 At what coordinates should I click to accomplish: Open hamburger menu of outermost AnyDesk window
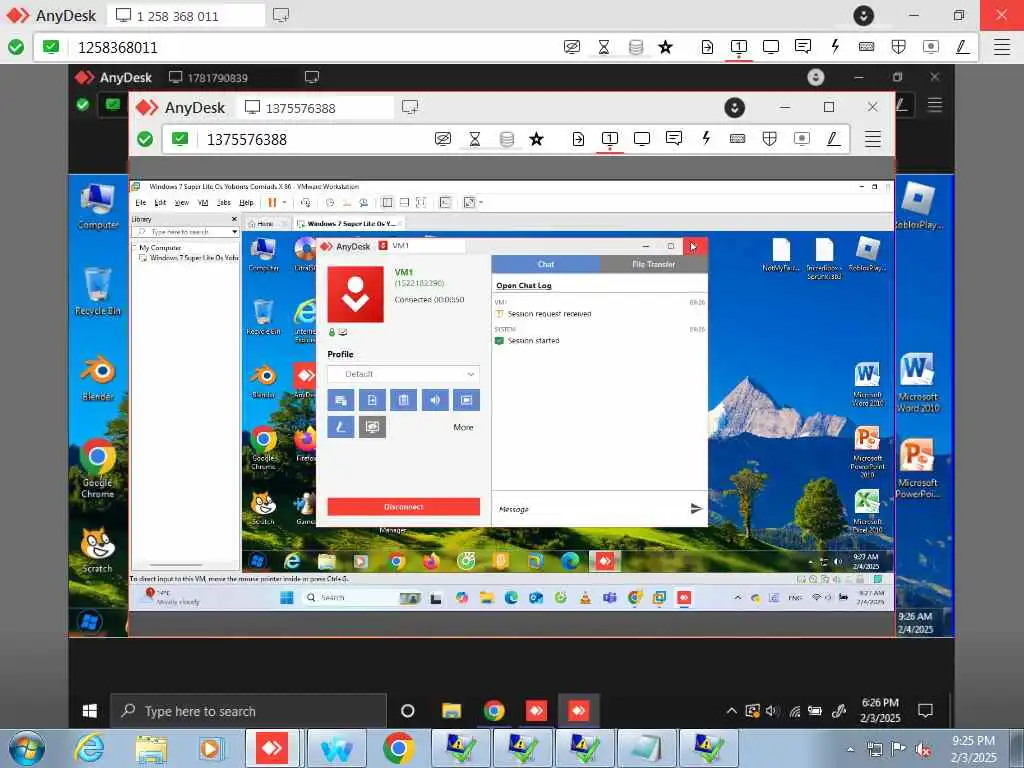pyautogui.click(x=1002, y=47)
